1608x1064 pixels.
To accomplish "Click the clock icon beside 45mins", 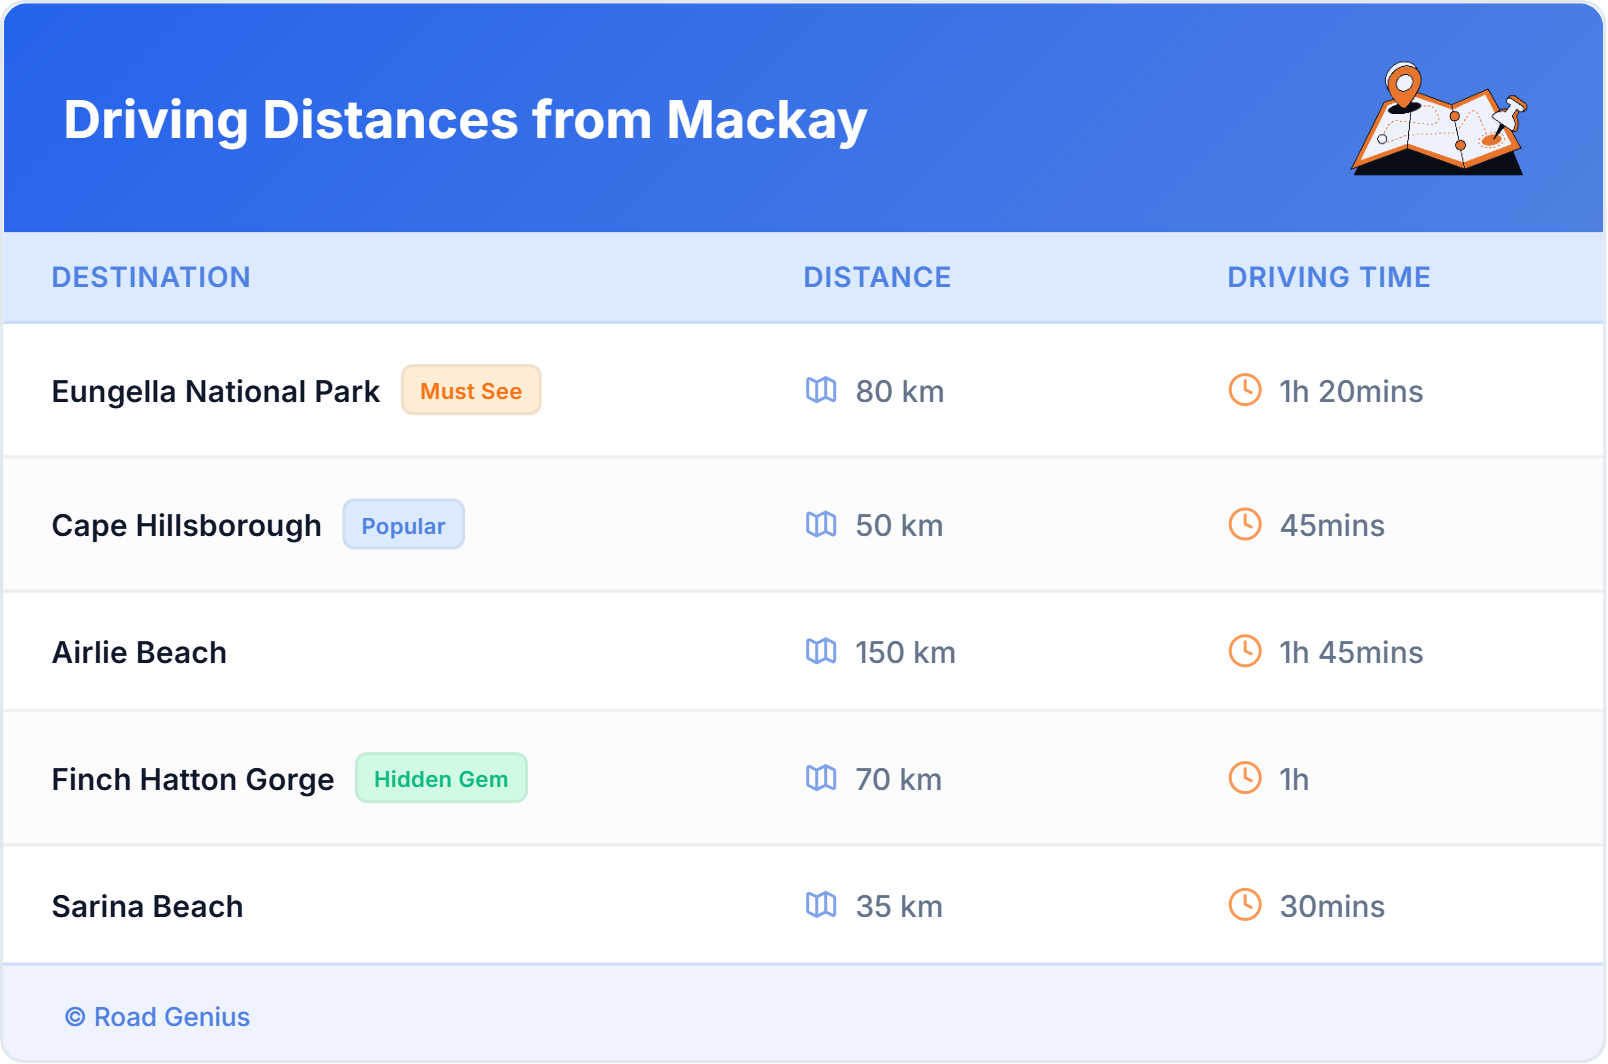I will 1244,525.
